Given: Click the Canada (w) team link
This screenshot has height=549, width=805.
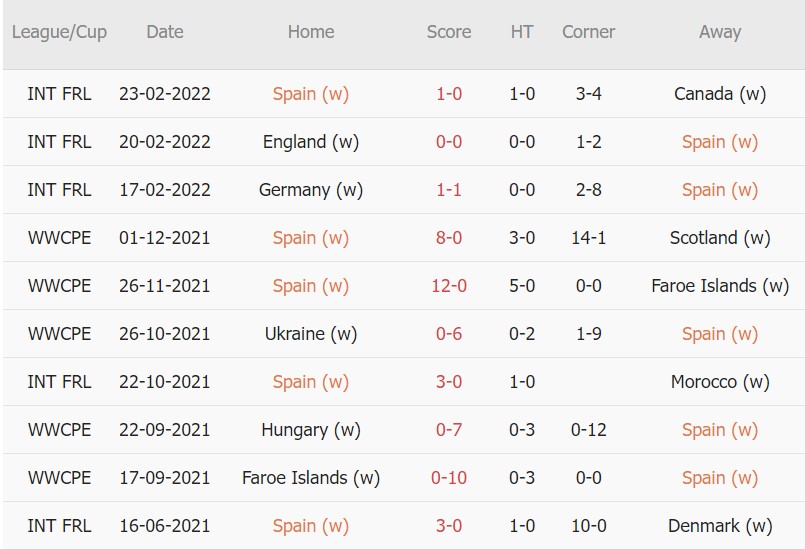Looking at the screenshot, I should click(x=719, y=94).
